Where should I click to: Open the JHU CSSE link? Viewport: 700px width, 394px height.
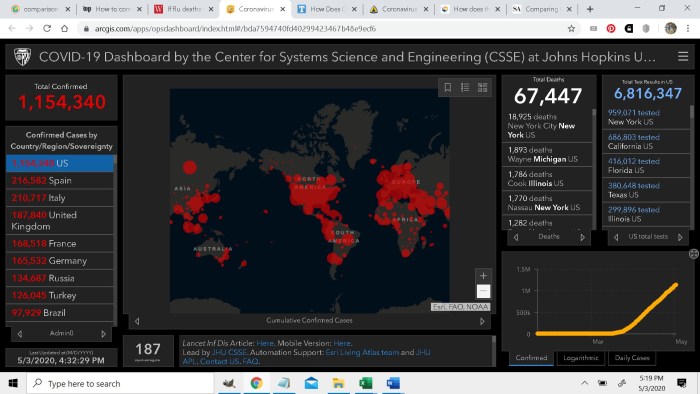[229, 353]
